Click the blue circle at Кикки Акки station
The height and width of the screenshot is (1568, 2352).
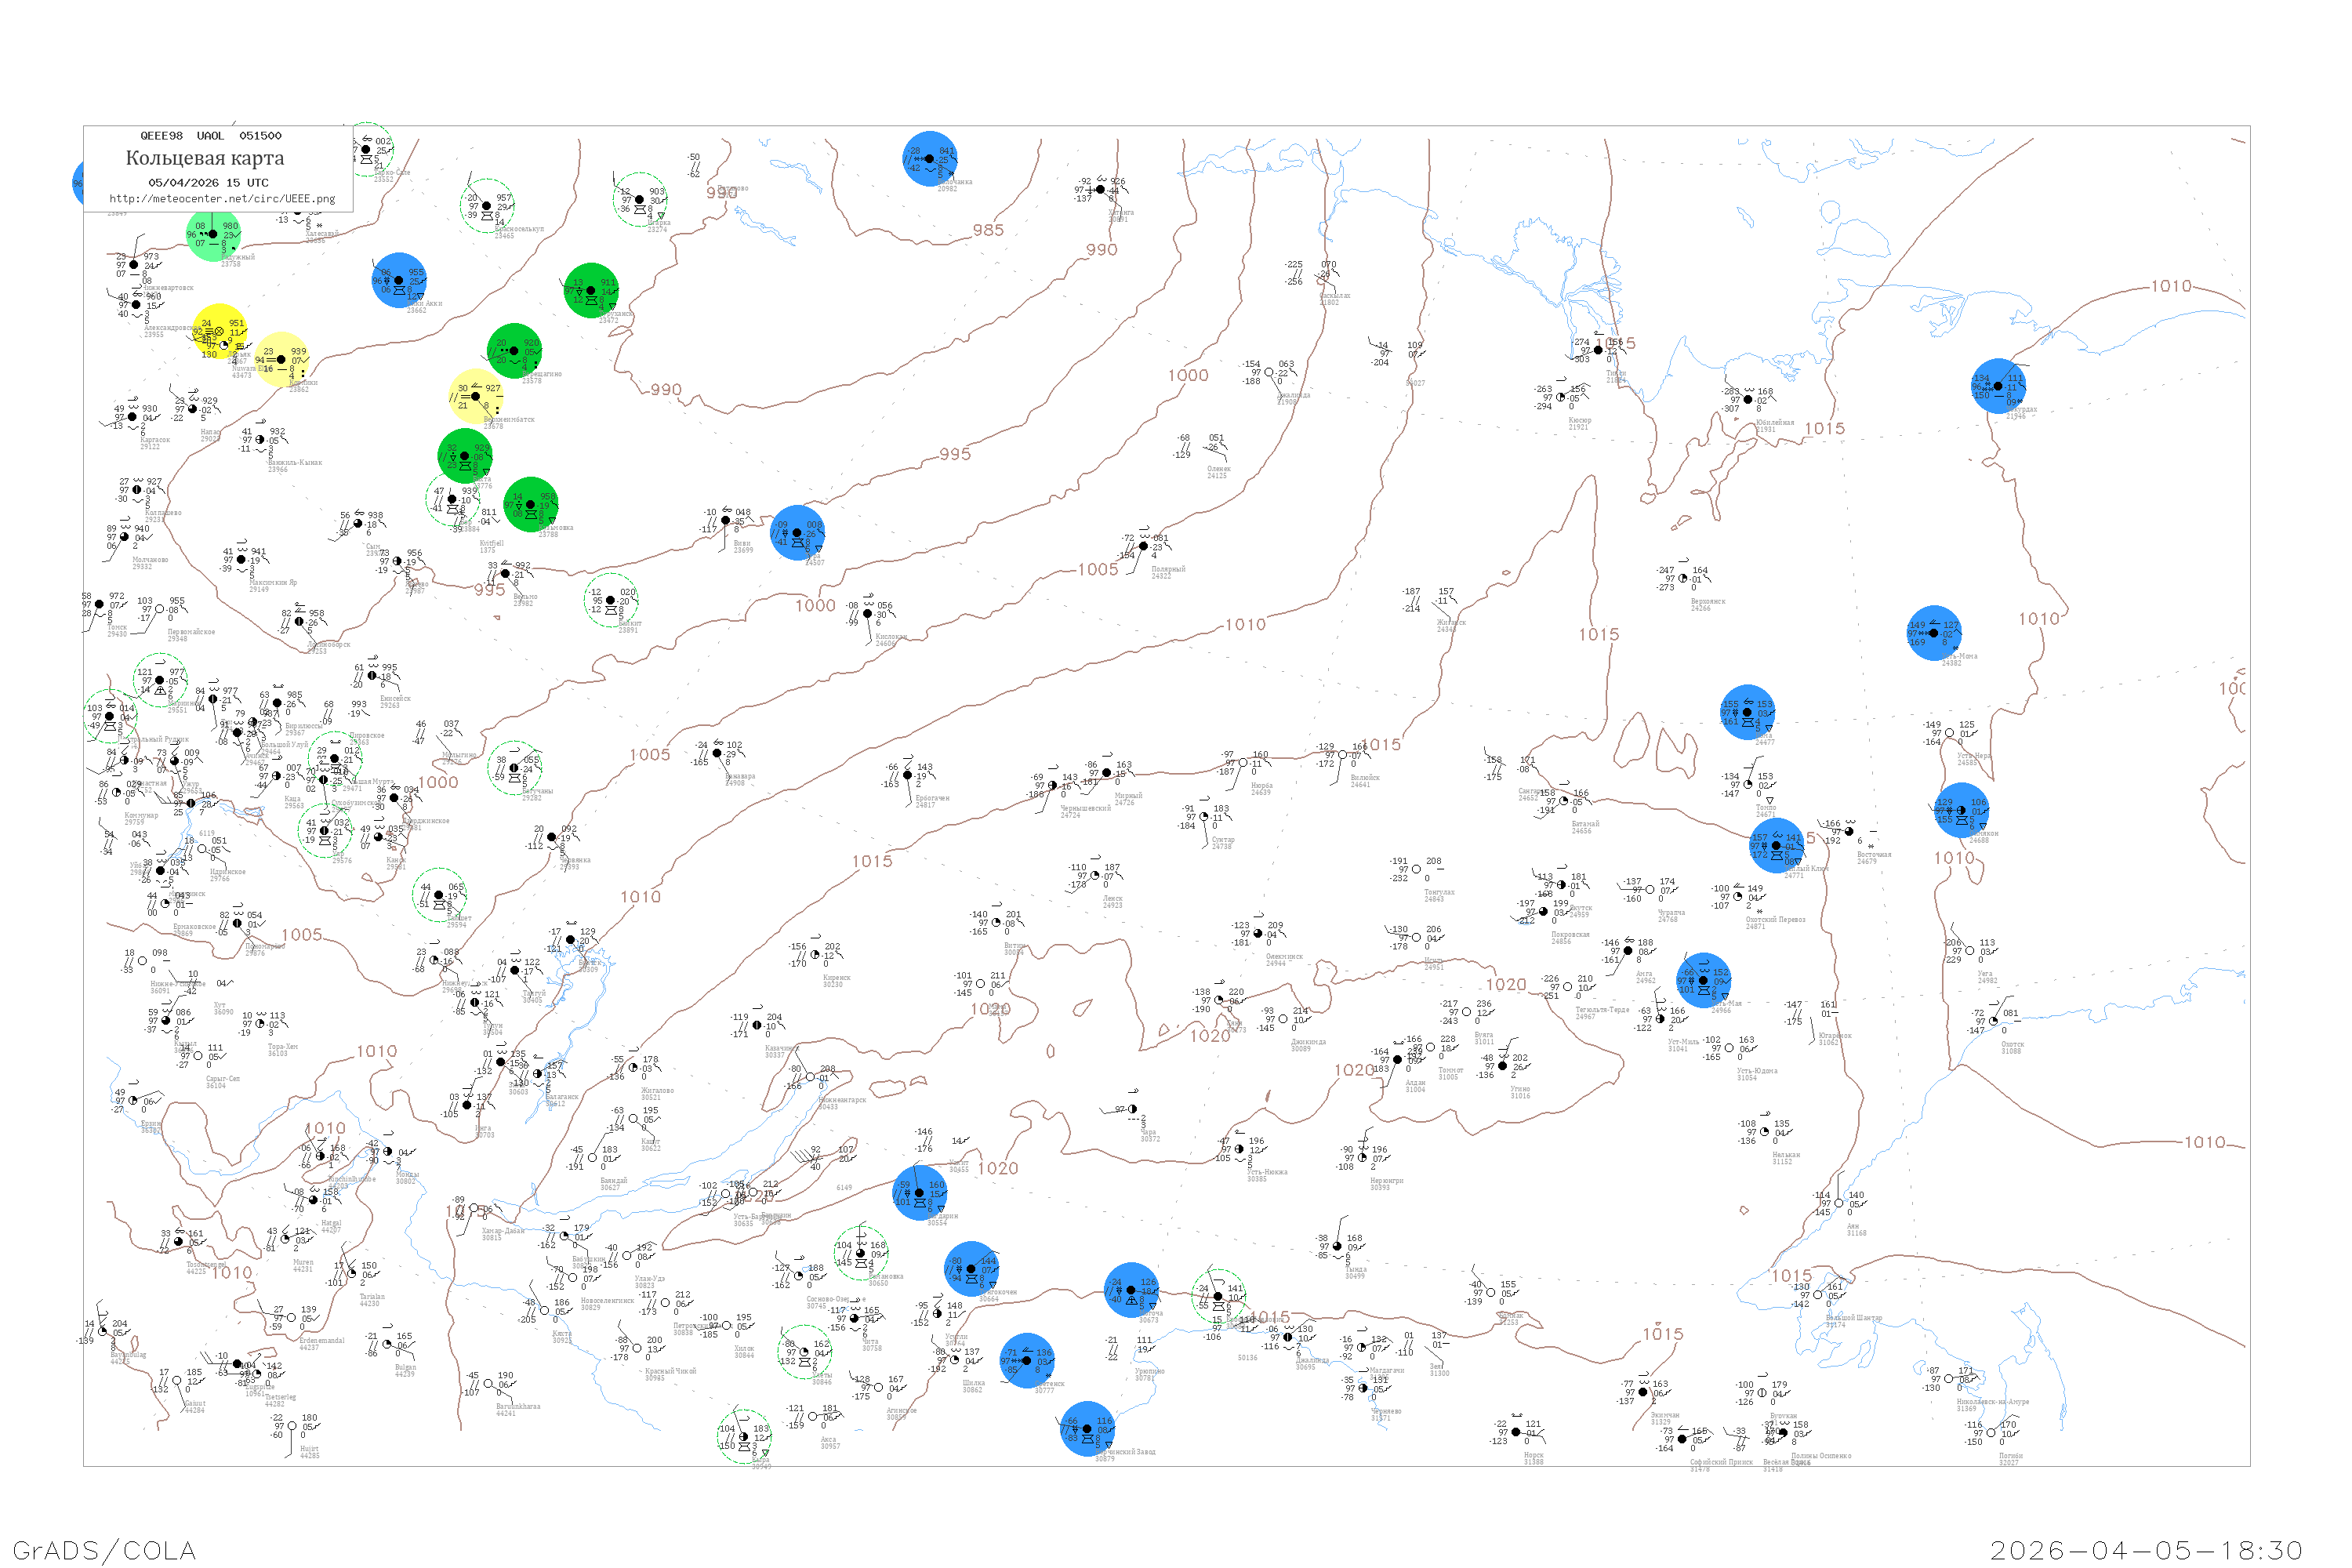[399, 280]
